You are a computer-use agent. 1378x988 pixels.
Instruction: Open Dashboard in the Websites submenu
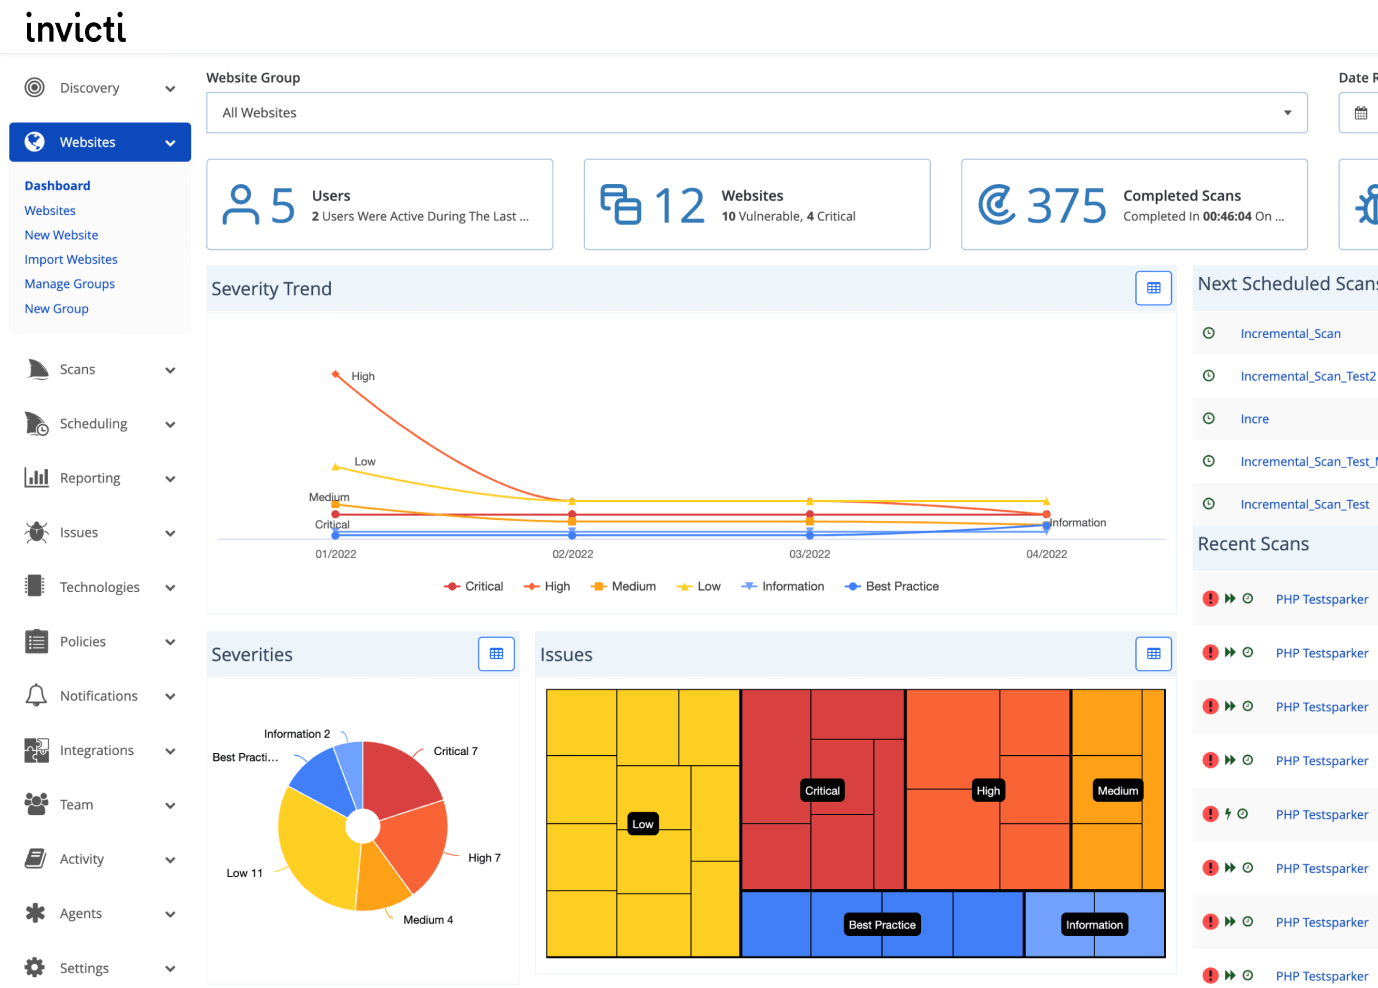click(x=58, y=186)
